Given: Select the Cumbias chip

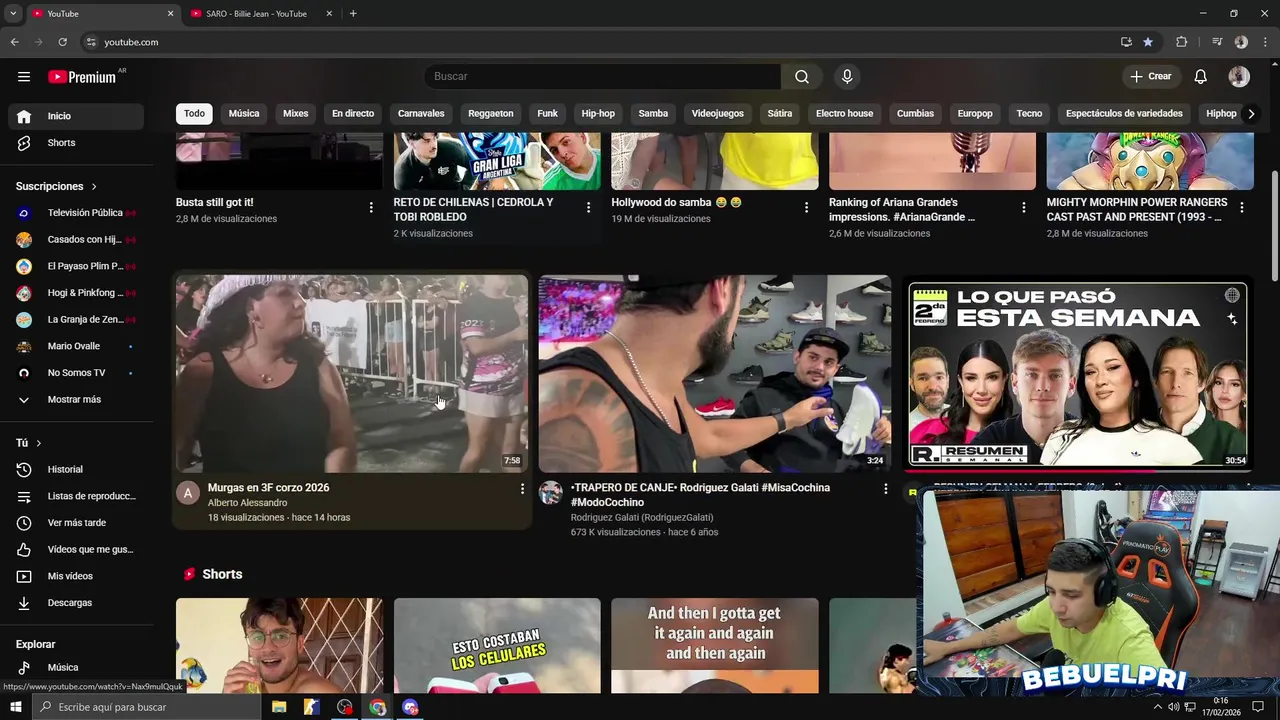Looking at the screenshot, I should (x=915, y=114).
